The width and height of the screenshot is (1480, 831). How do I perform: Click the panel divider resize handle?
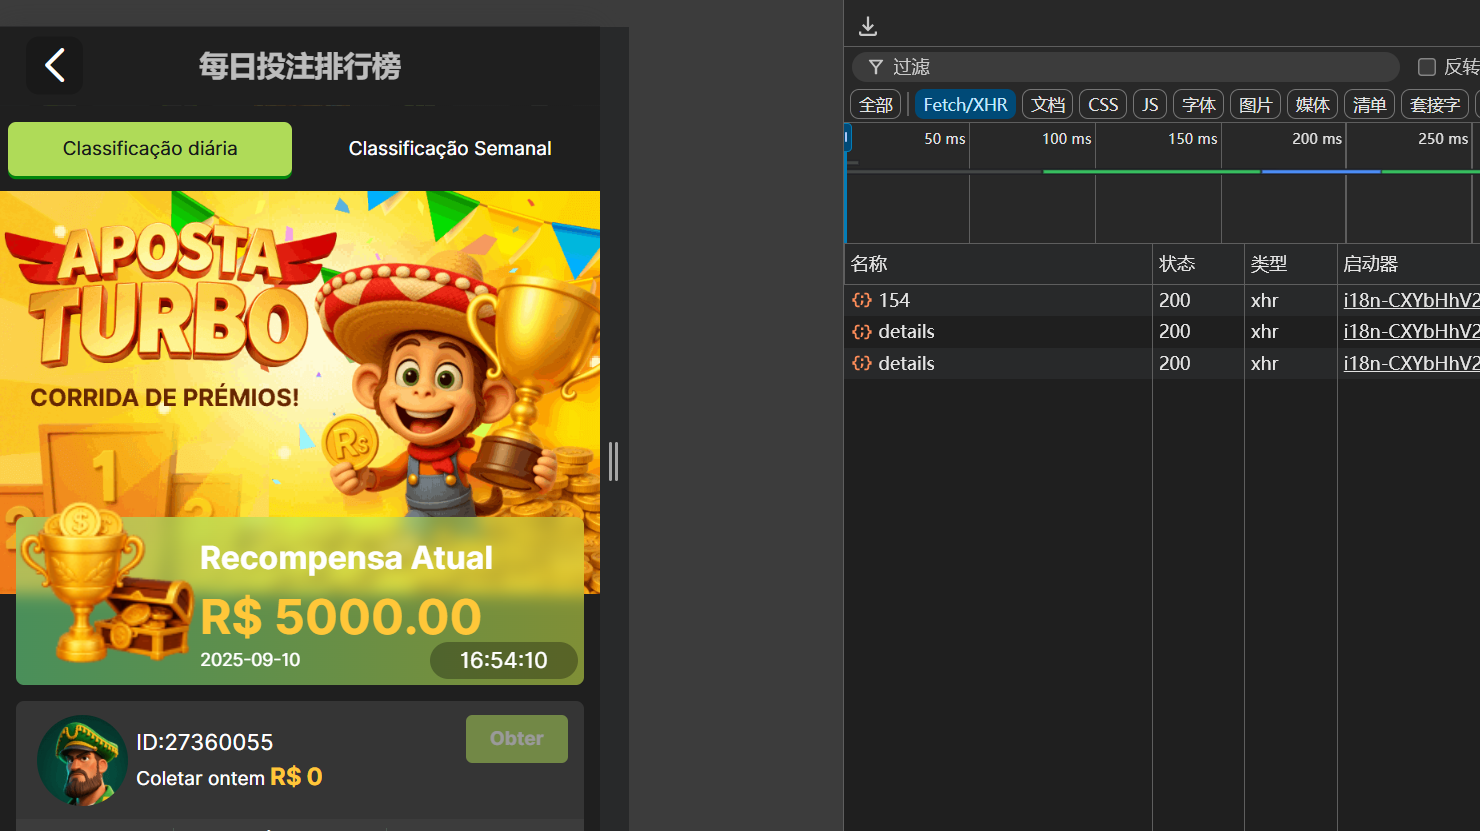(x=613, y=461)
